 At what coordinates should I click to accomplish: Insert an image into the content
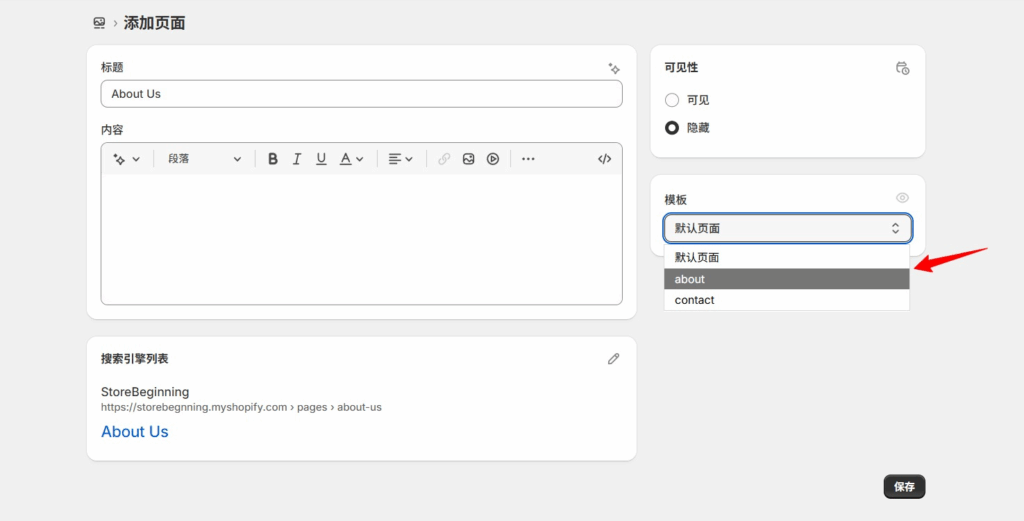(x=468, y=159)
